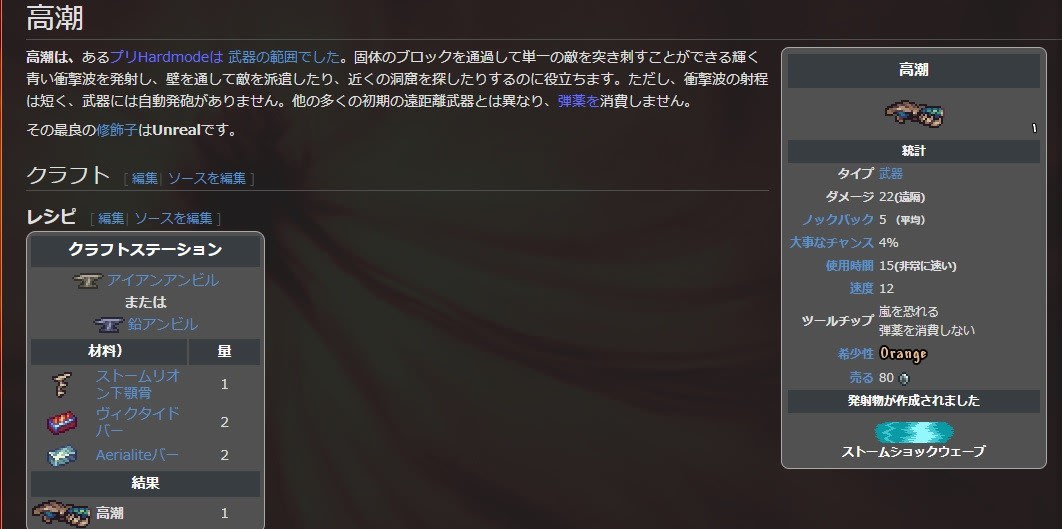Image resolution: width=1062 pixels, height=529 pixels.
Task: Click the Storm Shockwave projectile image
Action: 914,432
